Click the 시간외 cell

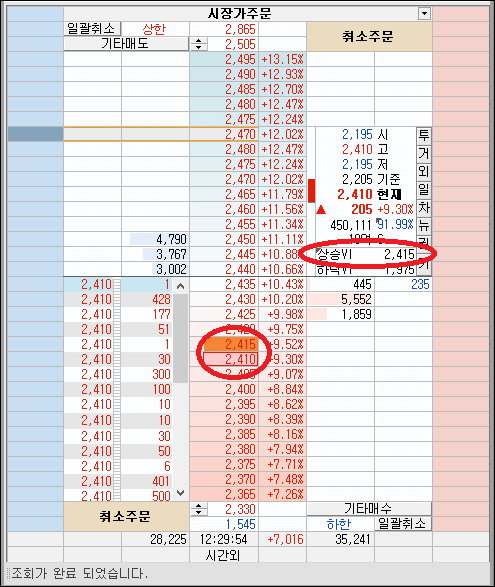223,555
